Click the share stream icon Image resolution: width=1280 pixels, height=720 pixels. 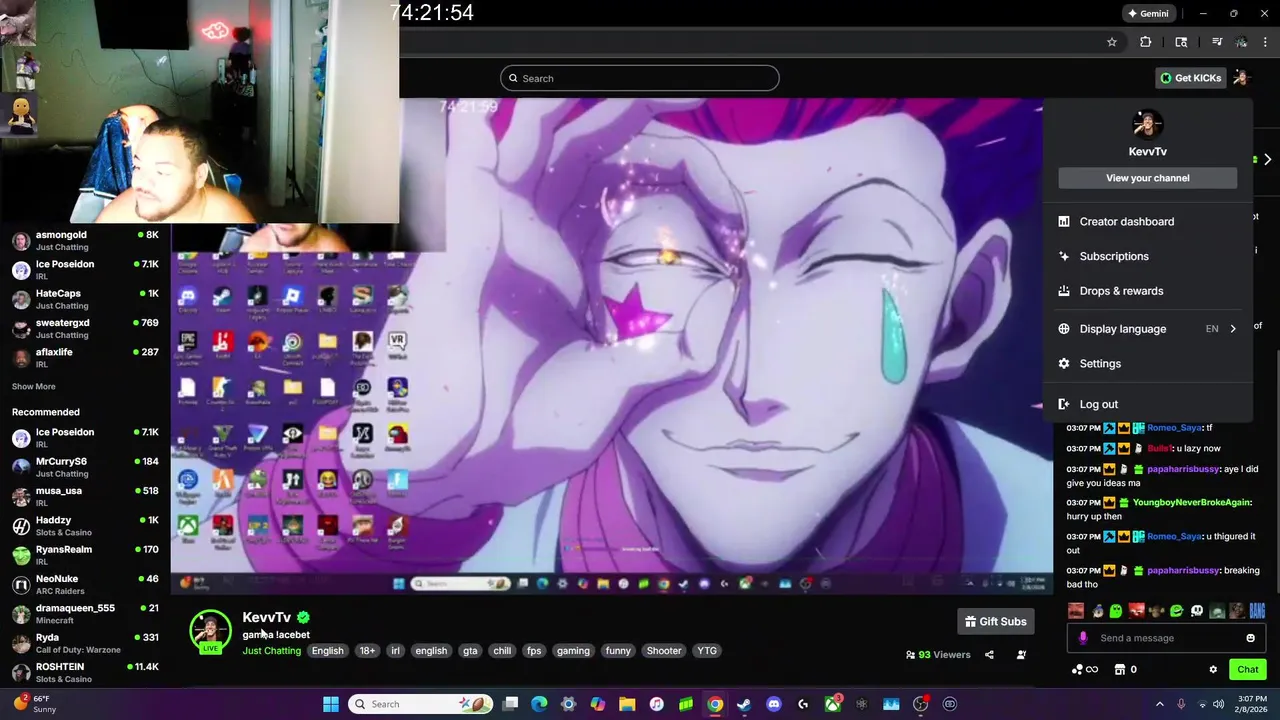click(989, 655)
